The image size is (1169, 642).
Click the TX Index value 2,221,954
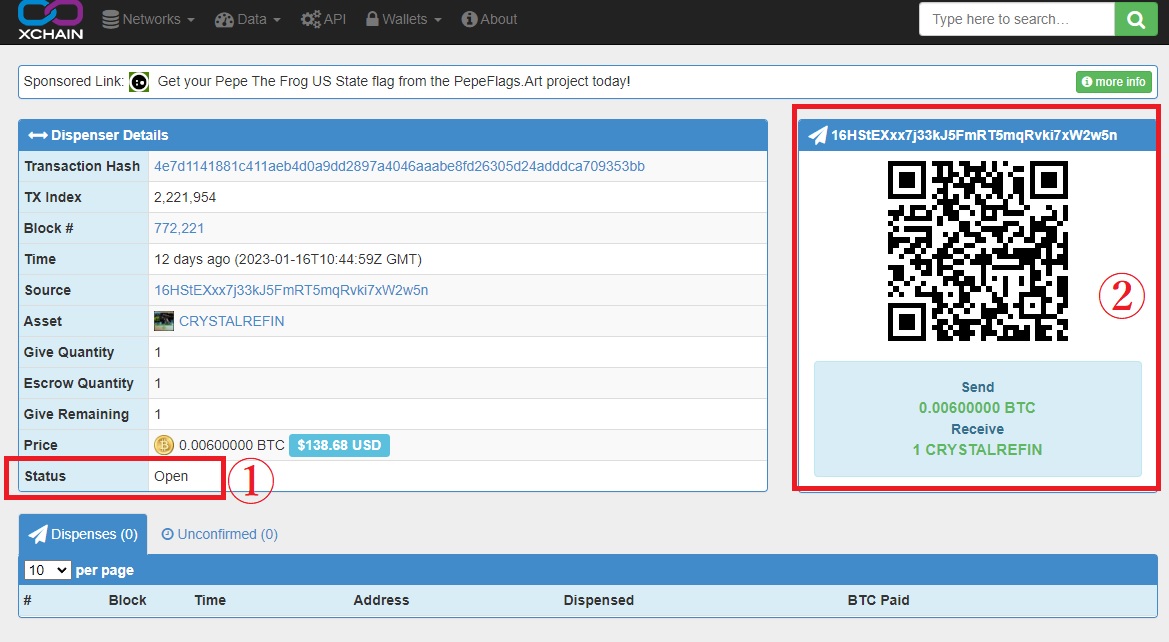click(185, 198)
